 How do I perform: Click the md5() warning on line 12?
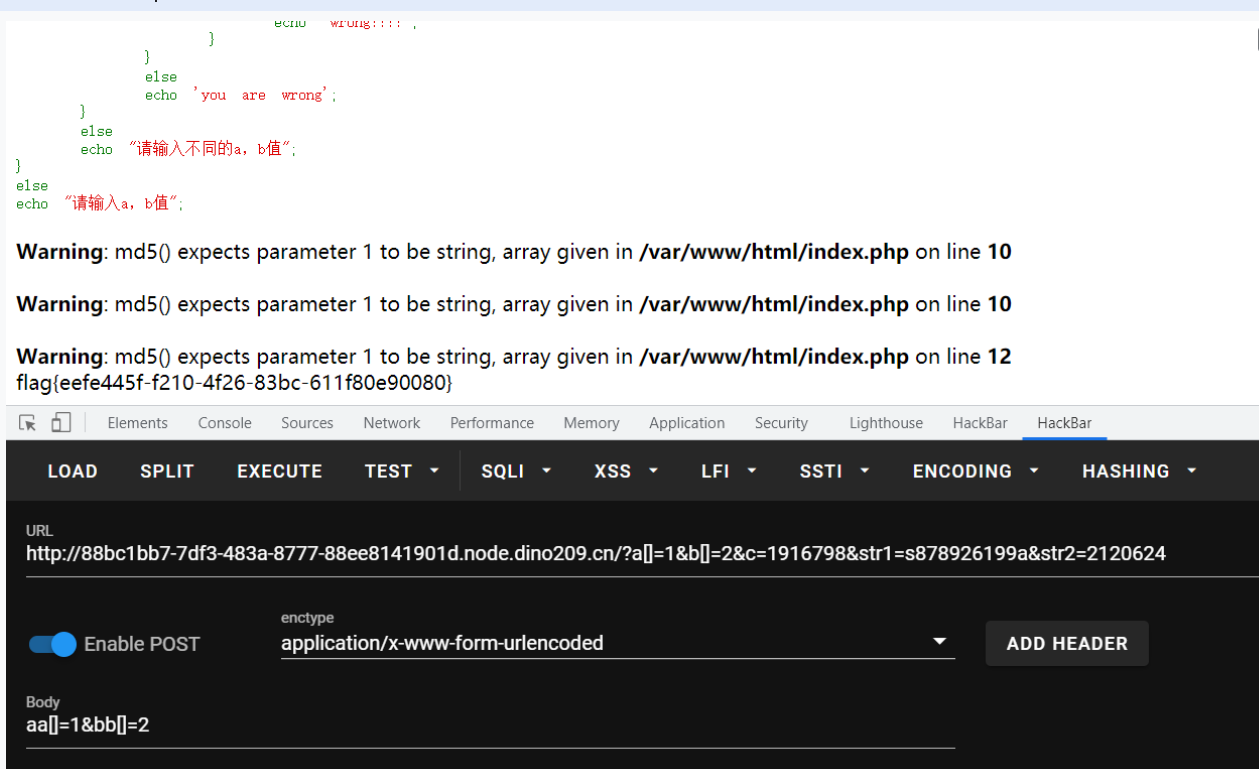(x=514, y=356)
